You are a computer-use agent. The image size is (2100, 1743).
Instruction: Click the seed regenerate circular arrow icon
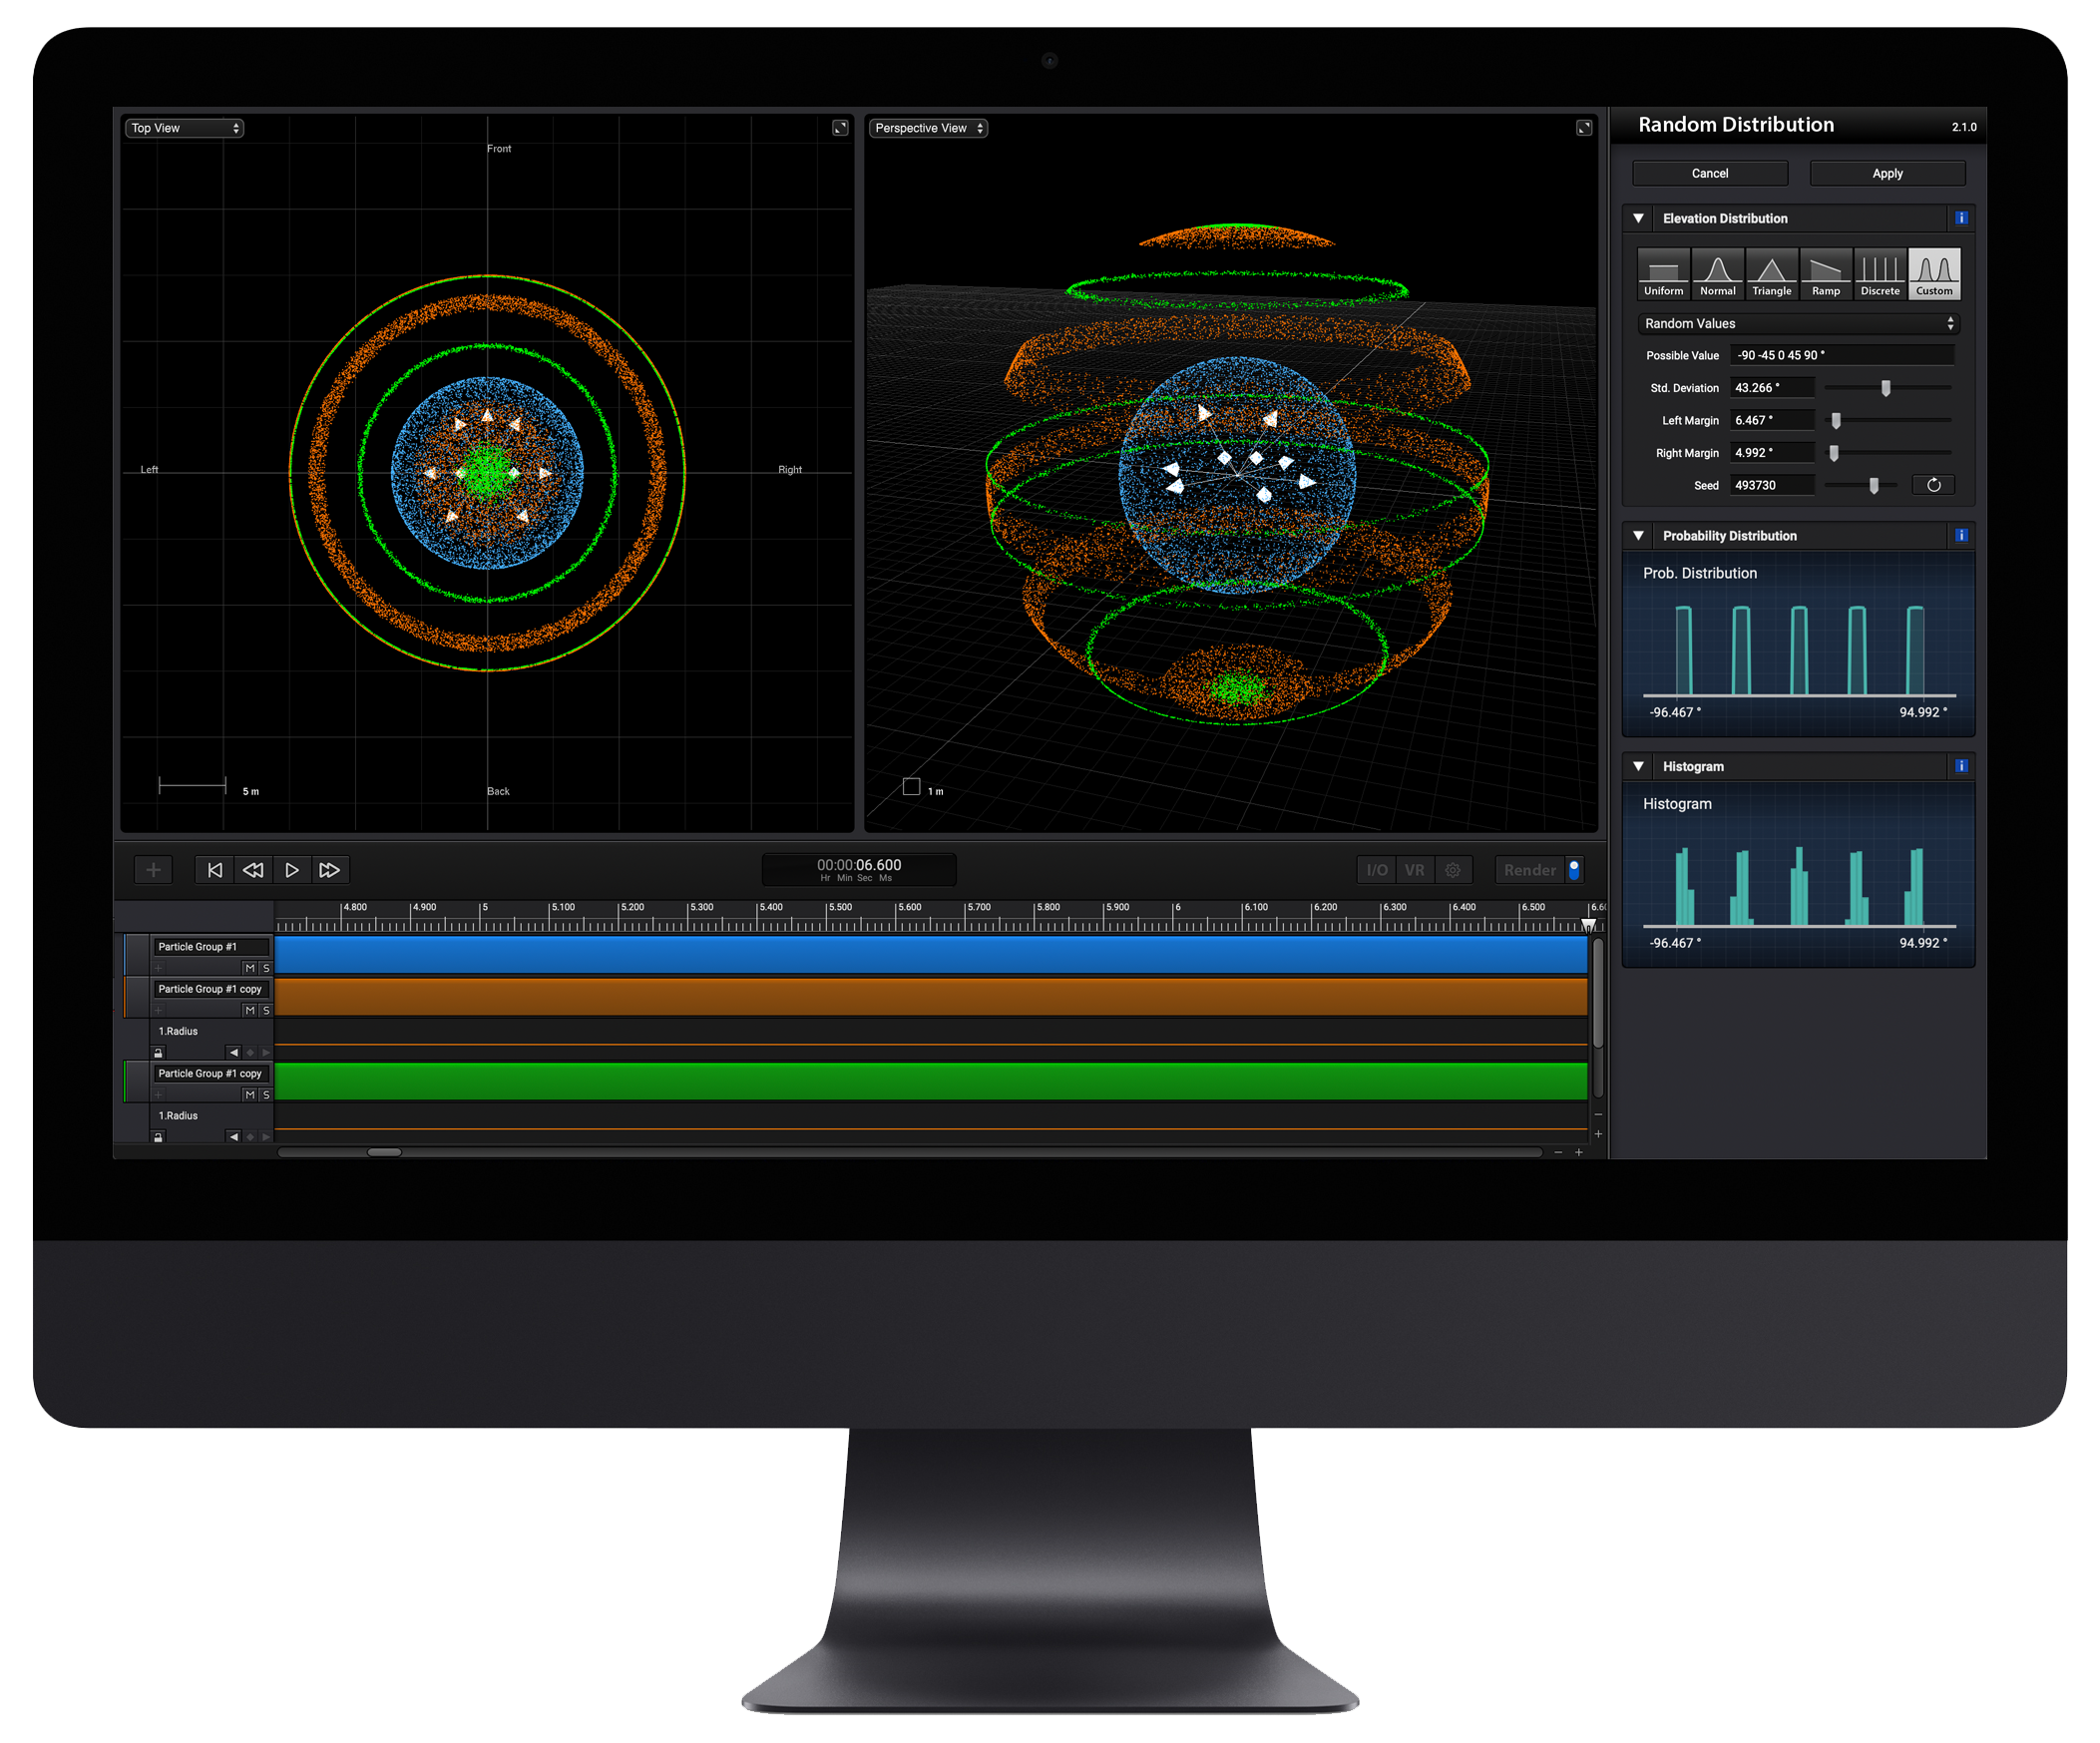tap(1933, 485)
